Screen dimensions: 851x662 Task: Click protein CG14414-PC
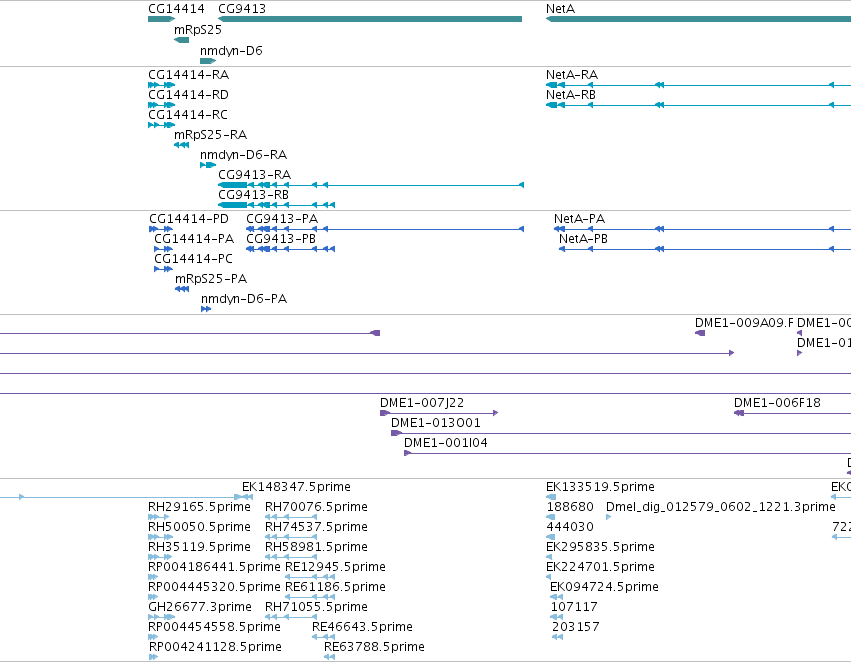coord(193,259)
